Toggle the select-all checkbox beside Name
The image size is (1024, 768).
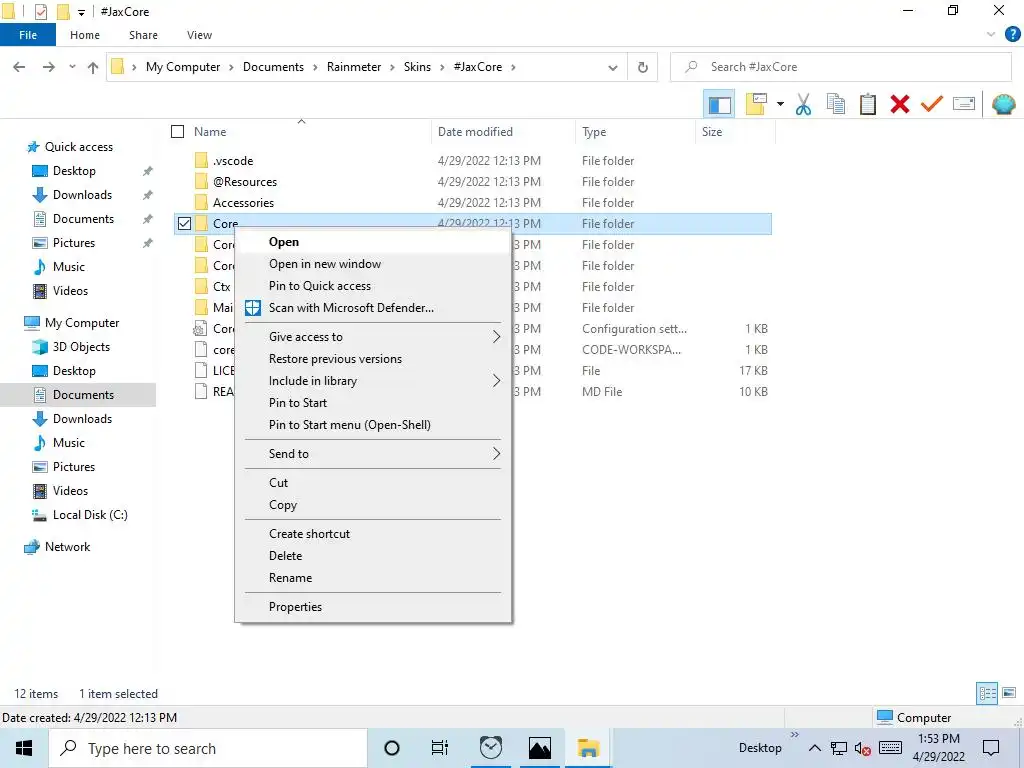click(x=178, y=132)
